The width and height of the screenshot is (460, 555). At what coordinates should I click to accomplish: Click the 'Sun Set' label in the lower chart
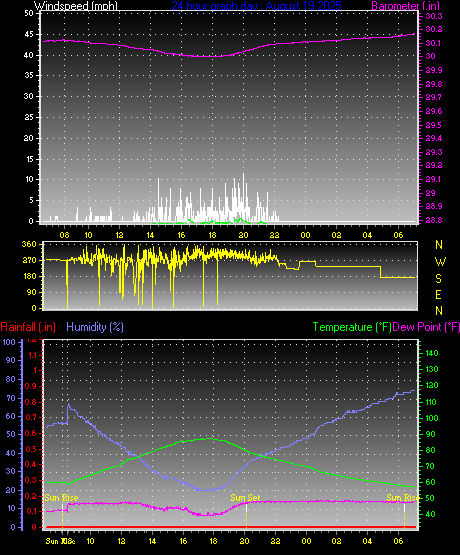click(x=245, y=498)
